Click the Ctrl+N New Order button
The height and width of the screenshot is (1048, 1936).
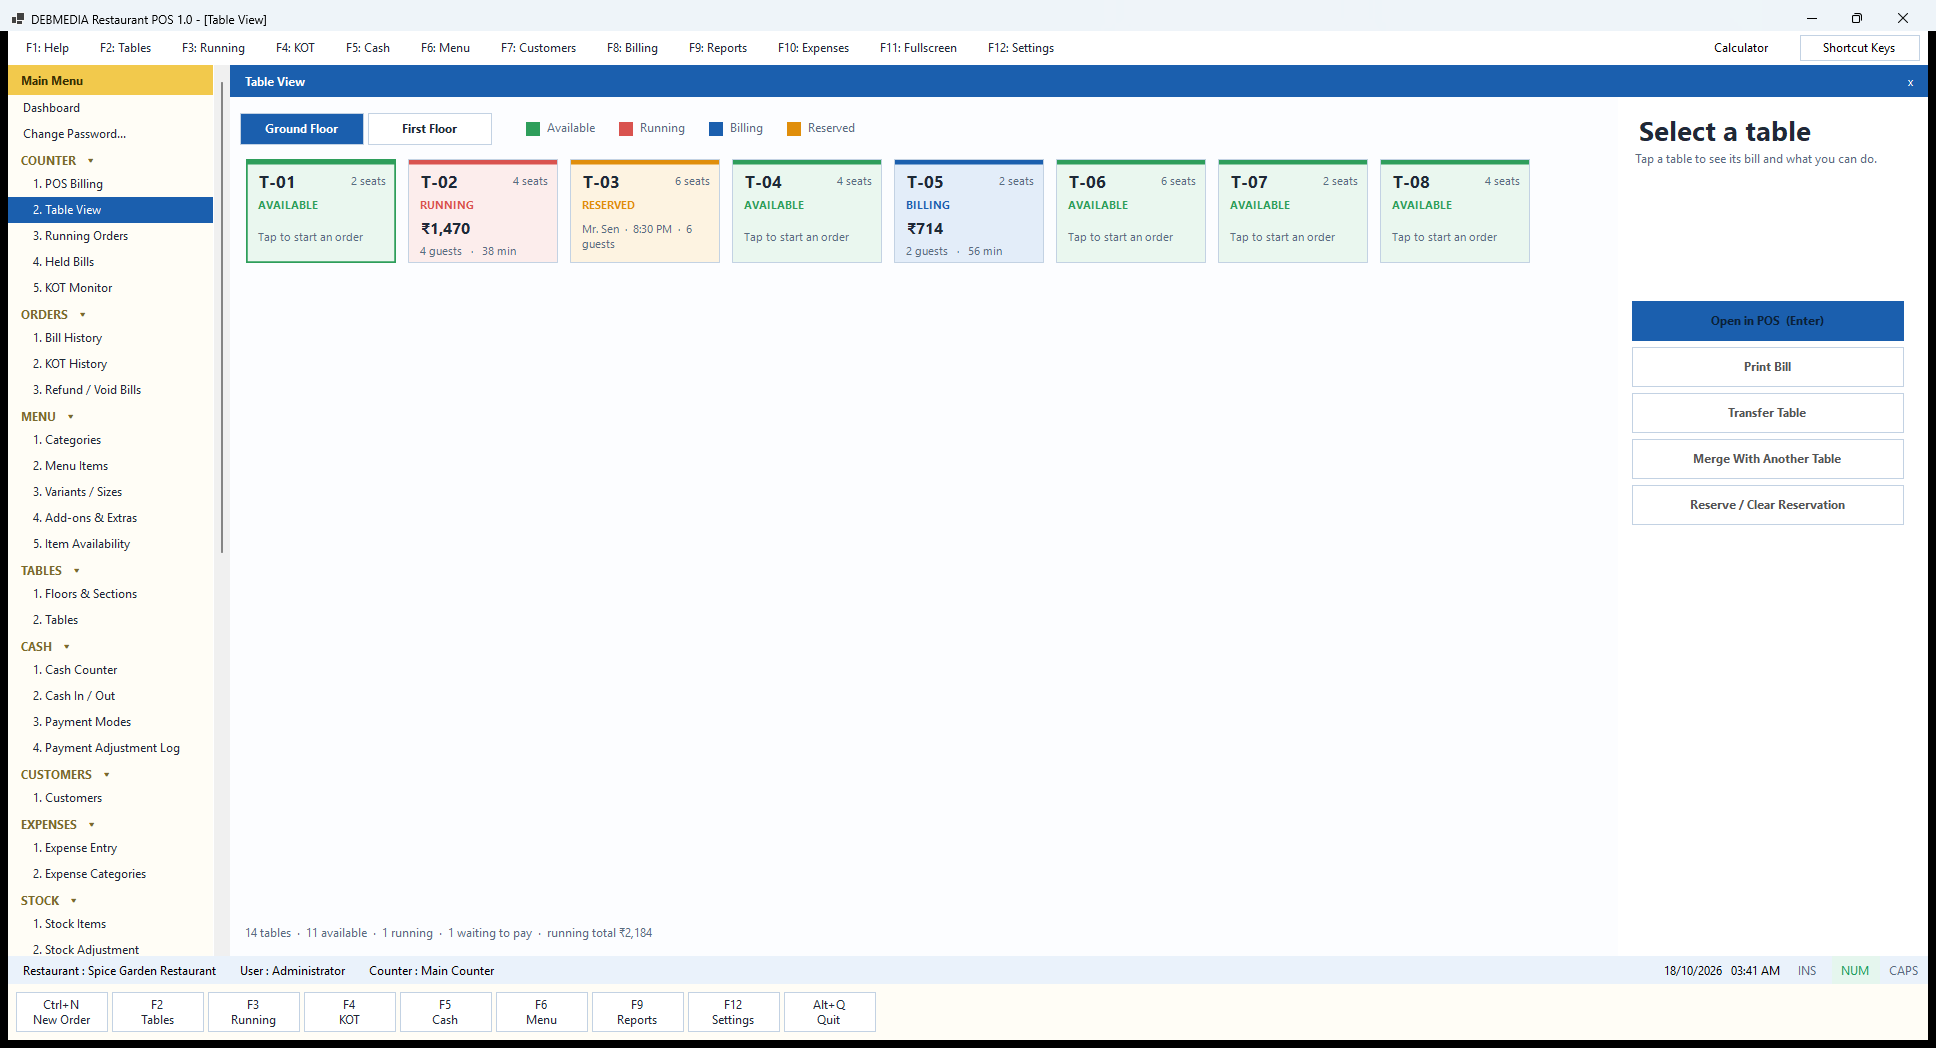[62, 1012]
